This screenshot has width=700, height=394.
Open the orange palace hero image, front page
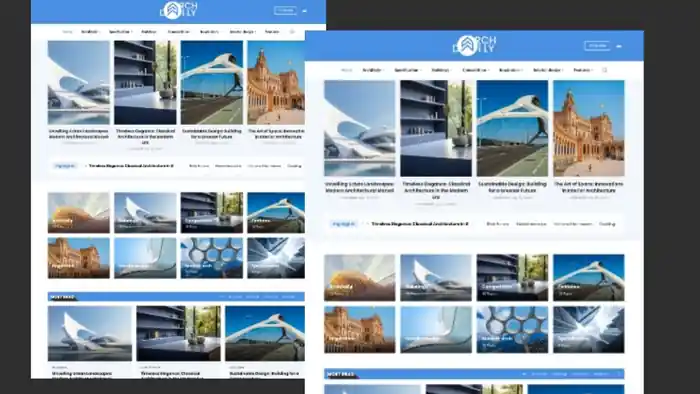coord(589,128)
